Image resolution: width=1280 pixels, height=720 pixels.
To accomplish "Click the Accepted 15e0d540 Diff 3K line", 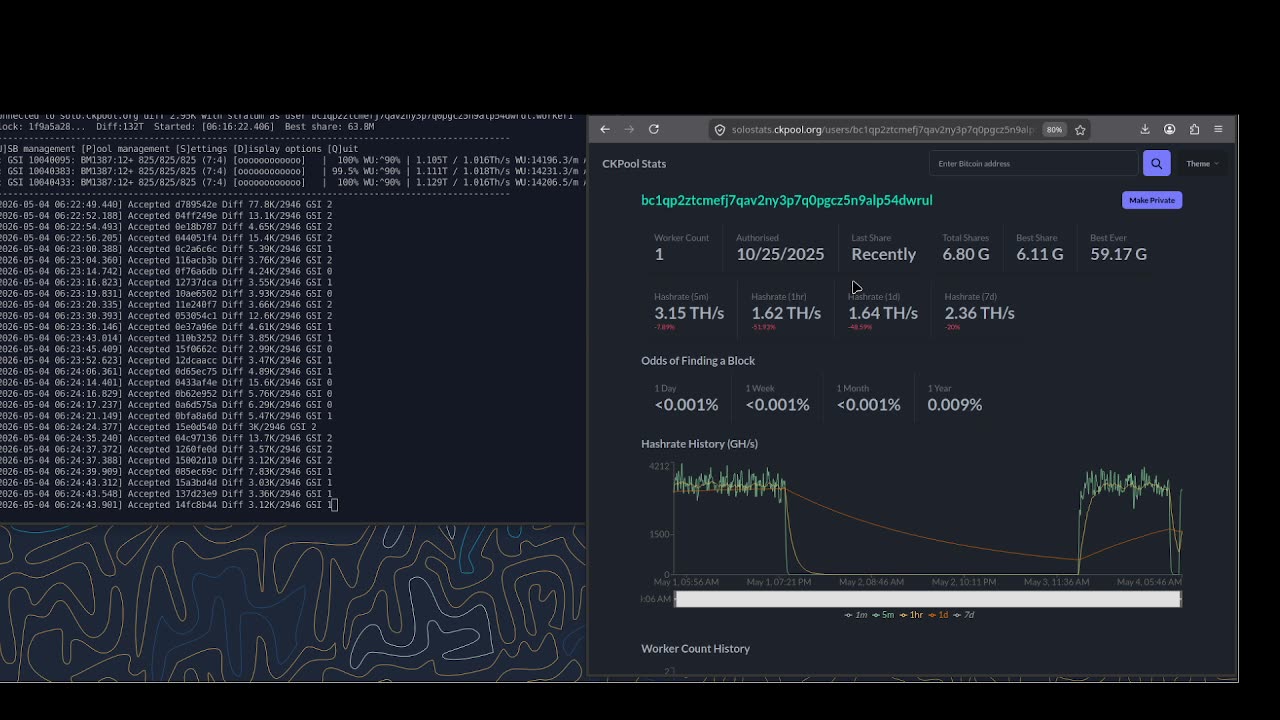I will (158, 427).
